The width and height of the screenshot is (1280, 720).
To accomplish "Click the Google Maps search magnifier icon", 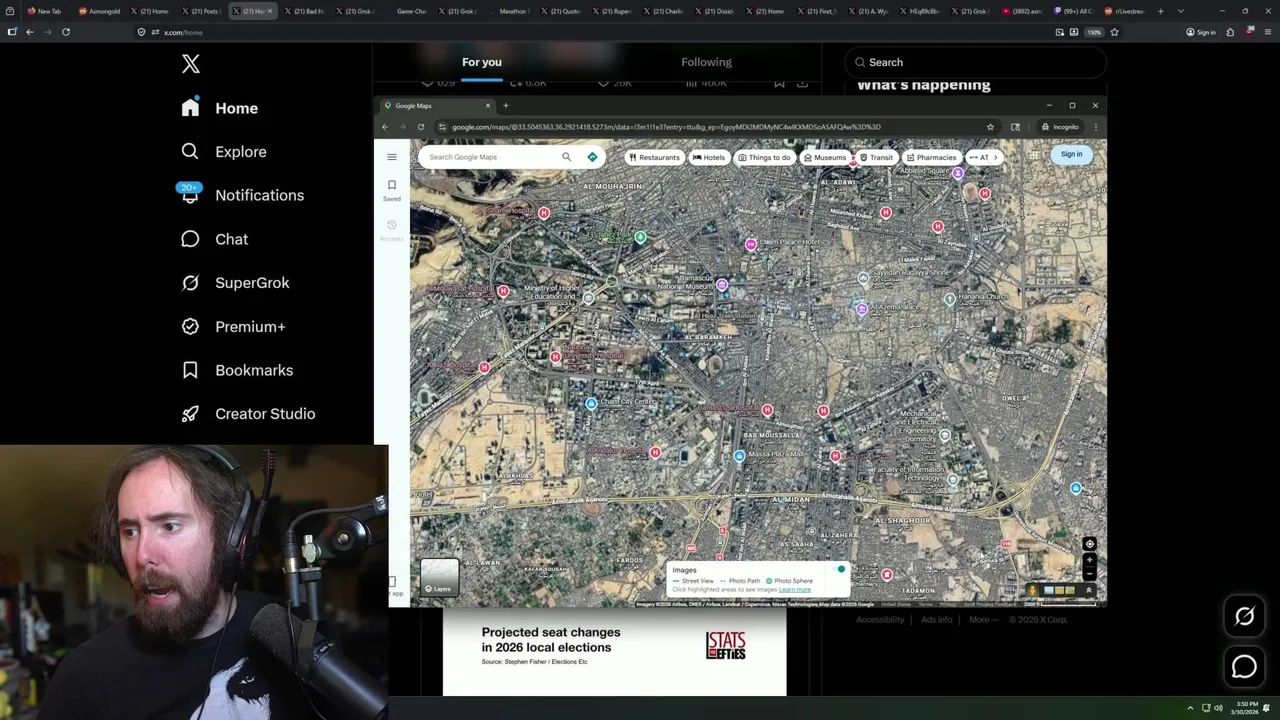I will point(566,157).
